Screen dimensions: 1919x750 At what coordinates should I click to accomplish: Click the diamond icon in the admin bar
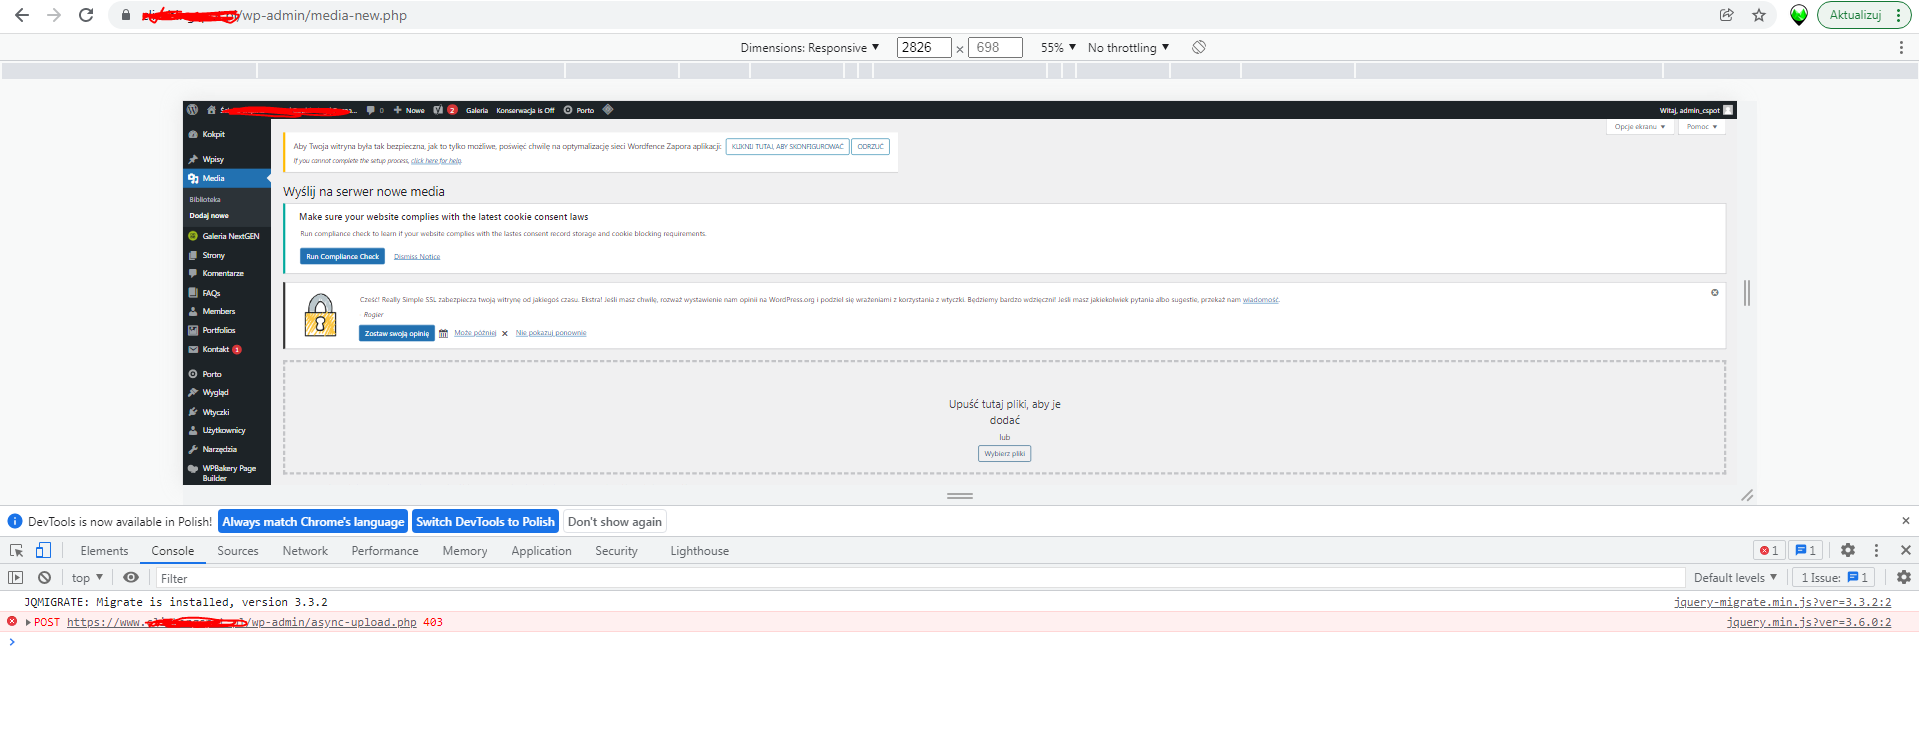(607, 110)
